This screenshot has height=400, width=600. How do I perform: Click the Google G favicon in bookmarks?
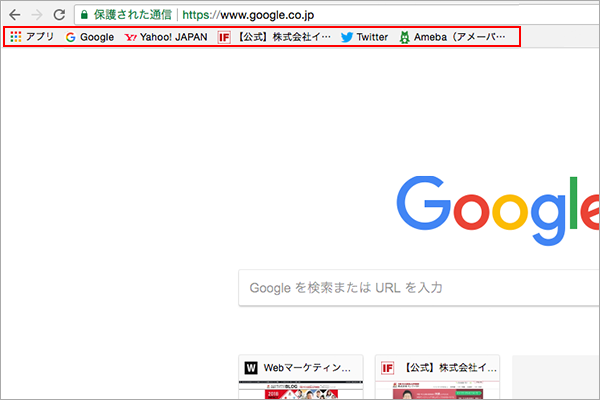tap(70, 37)
